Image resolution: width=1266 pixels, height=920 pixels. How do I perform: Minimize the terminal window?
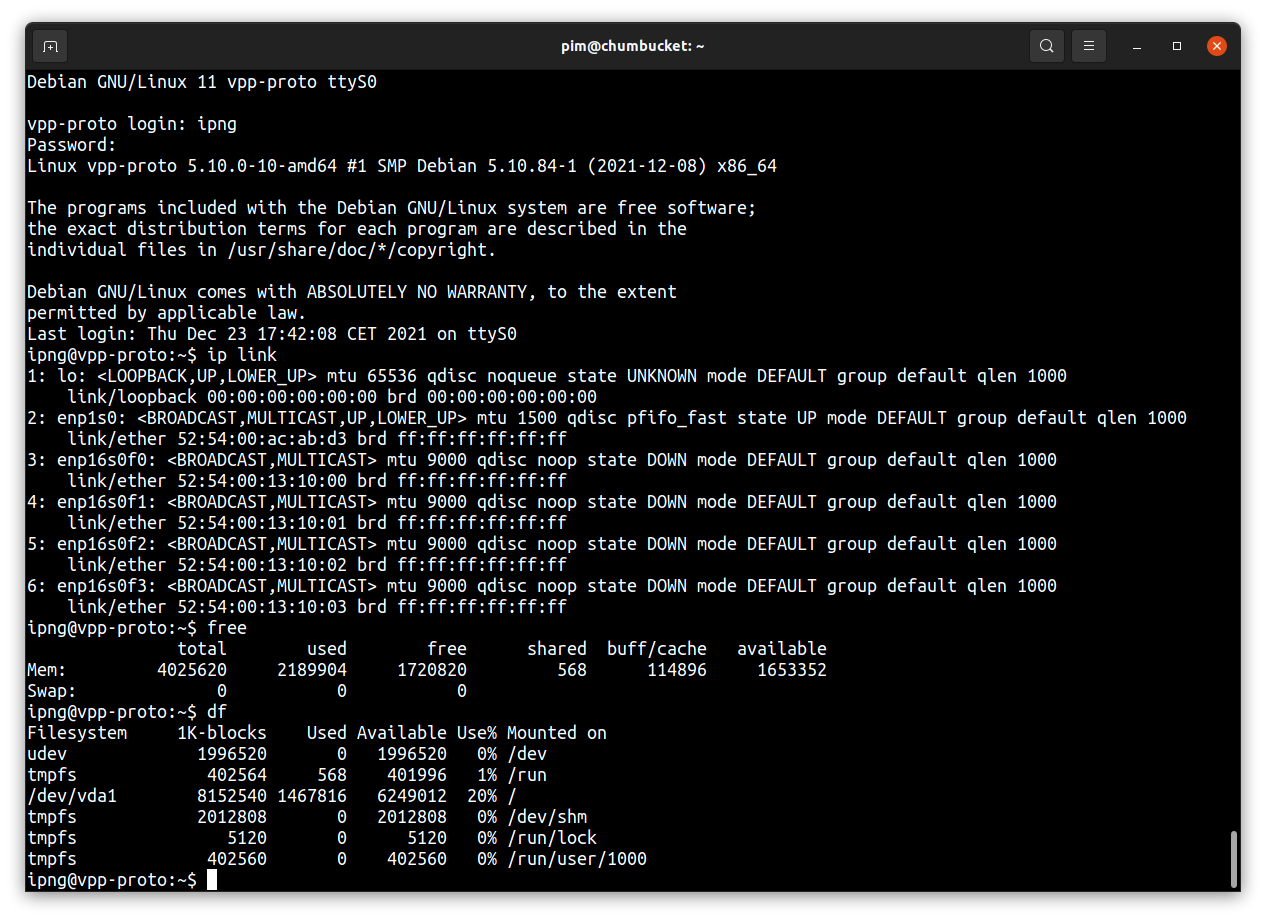pyautogui.click(x=1137, y=46)
